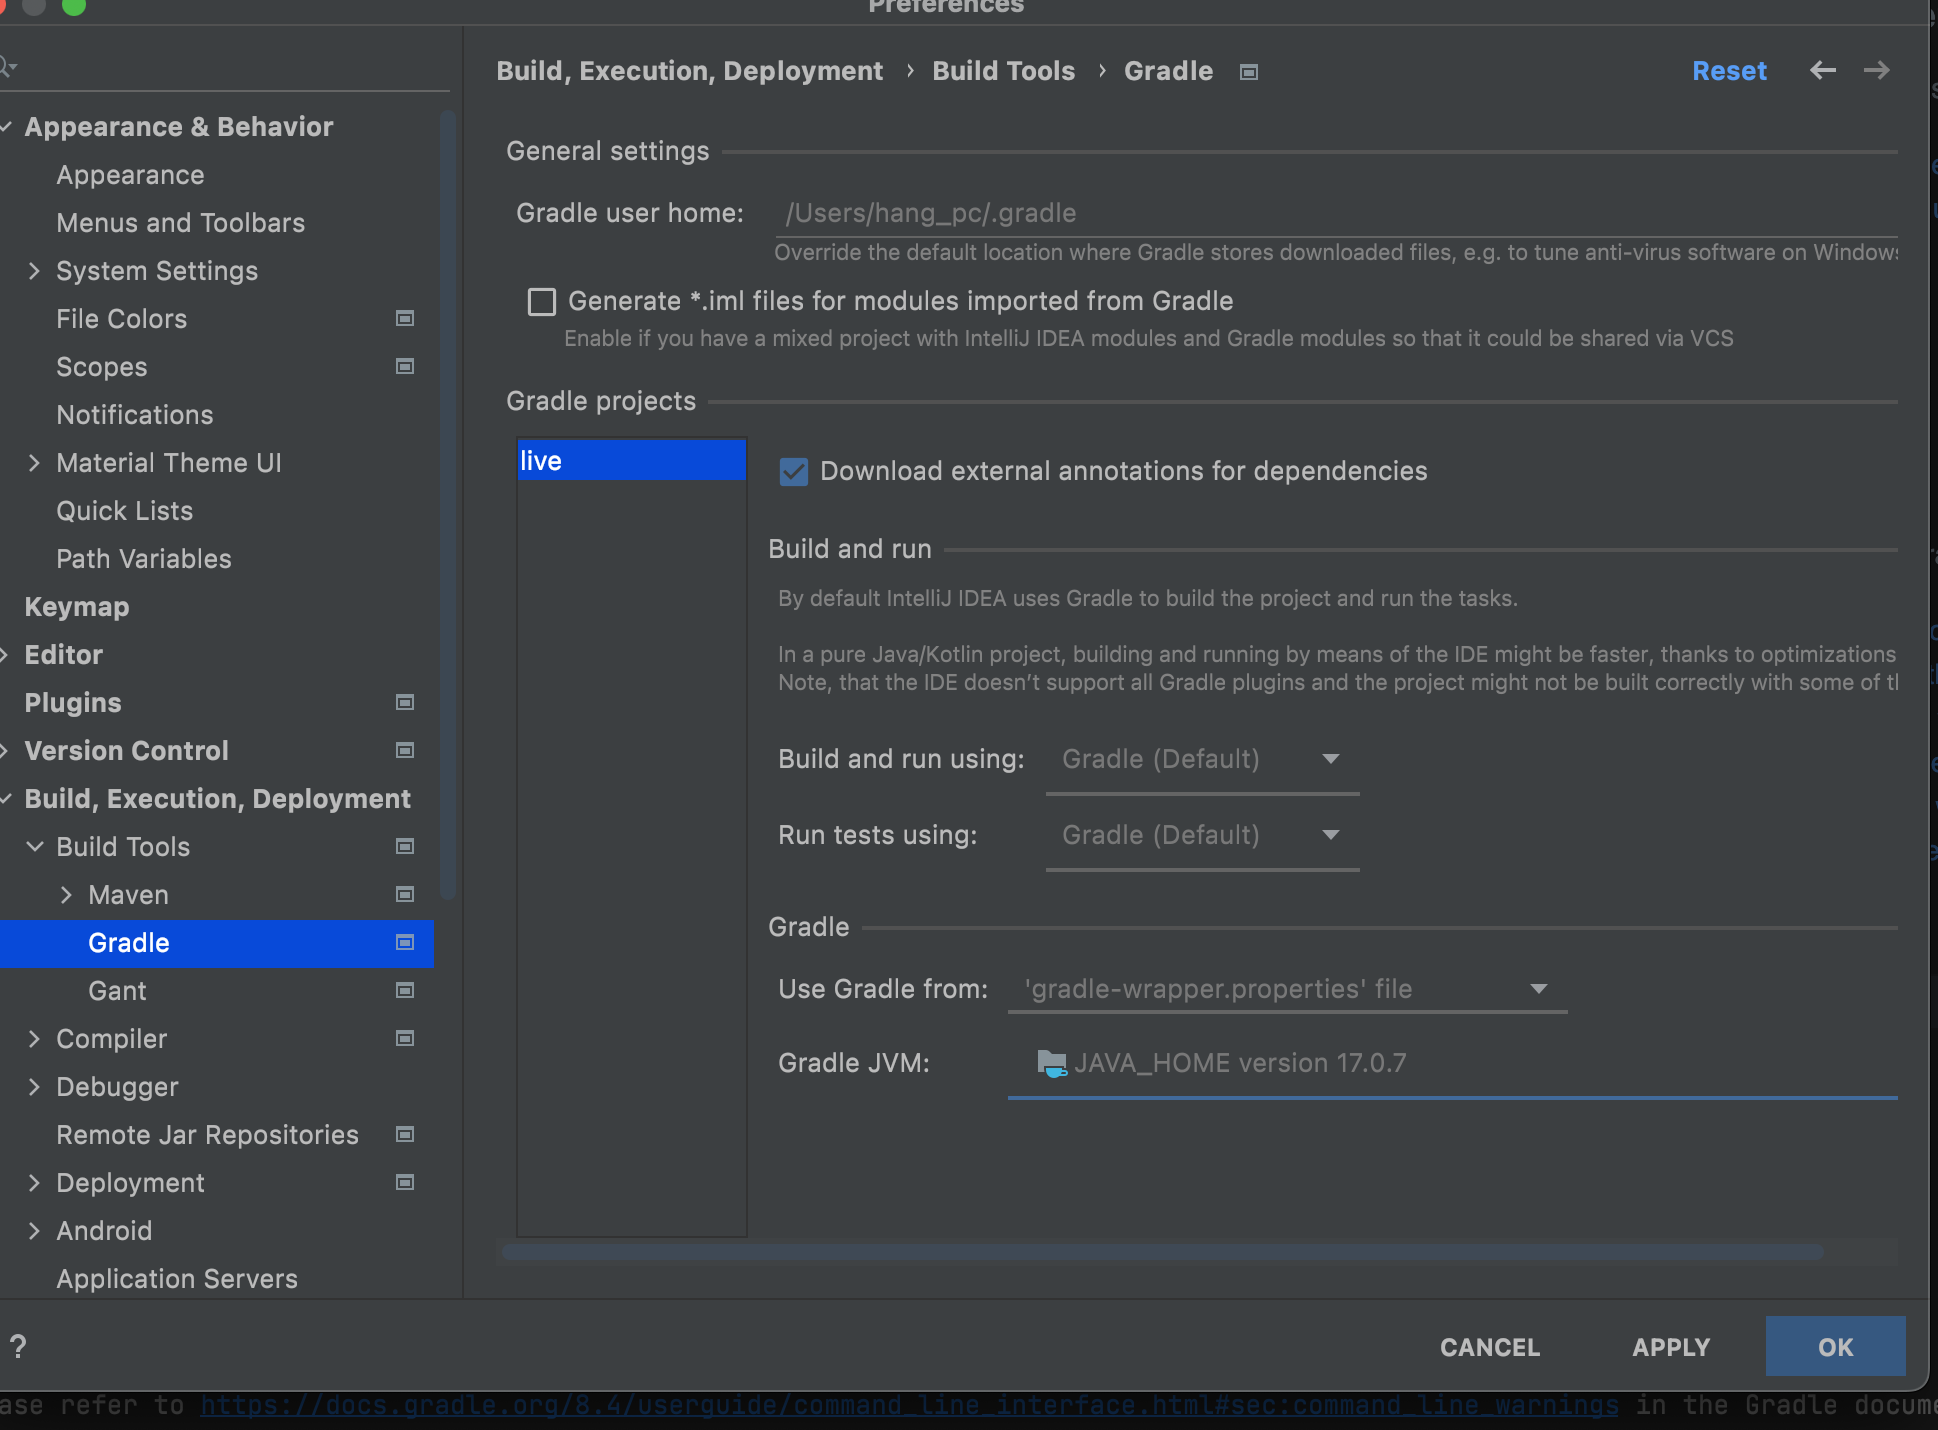Click the JAVA_HOME folder icon in Gradle JVM
This screenshot has width=1938, height=1430.
(x=1051, y=1062)
